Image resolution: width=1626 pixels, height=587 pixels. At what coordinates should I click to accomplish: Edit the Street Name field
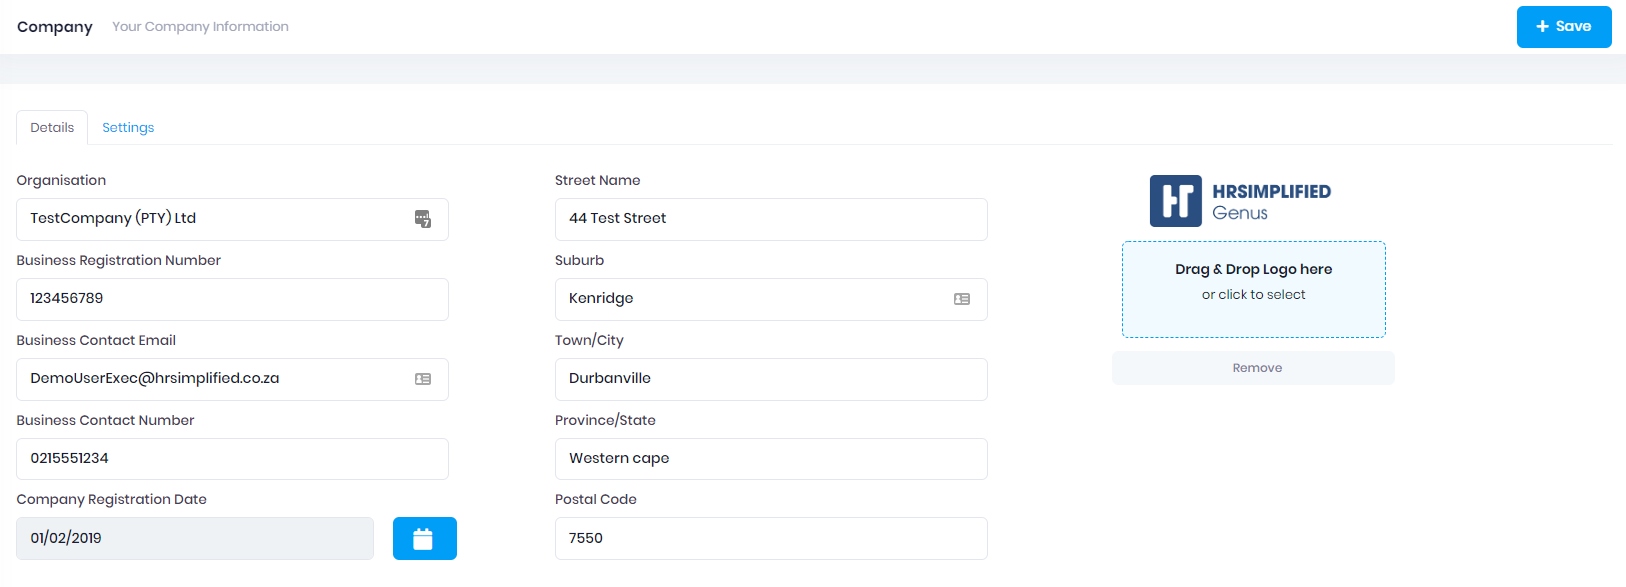click(771, 219)
